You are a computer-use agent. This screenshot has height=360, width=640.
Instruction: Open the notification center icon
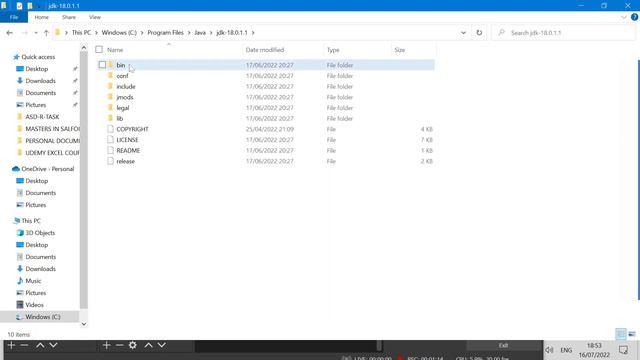(623, 350)
